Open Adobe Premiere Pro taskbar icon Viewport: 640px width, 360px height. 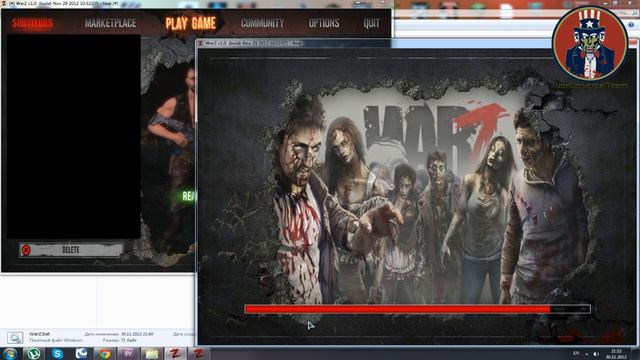[x=128, y=353]
